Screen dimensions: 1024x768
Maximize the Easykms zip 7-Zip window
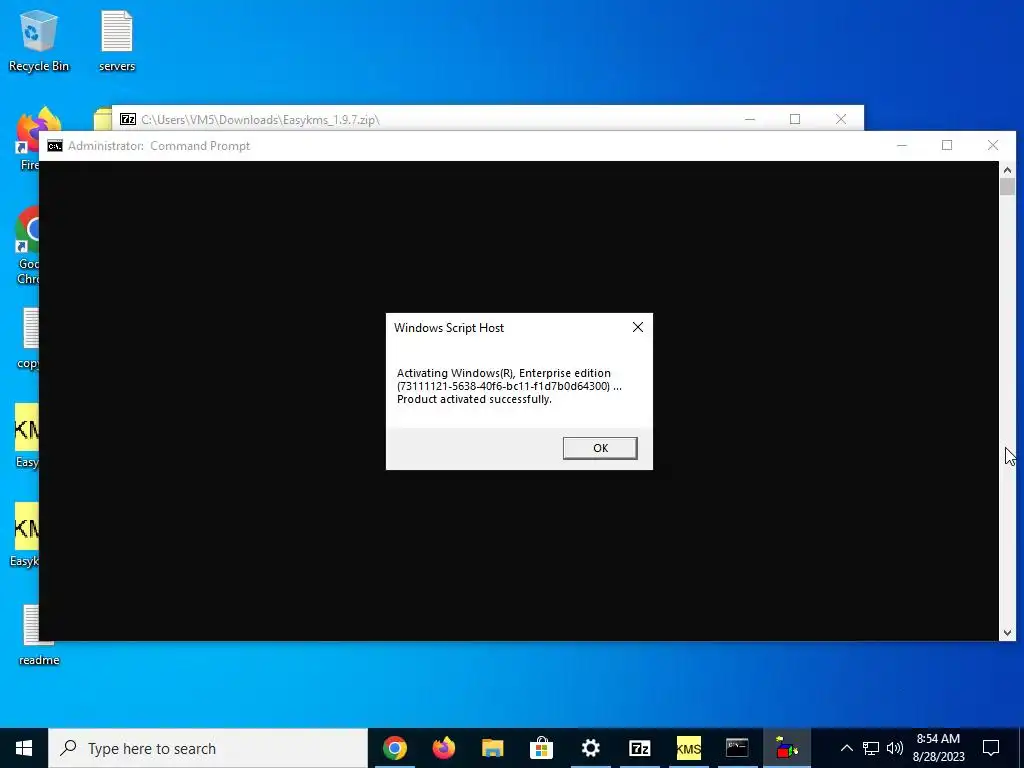pyautogui.click(x=795, y=119)
